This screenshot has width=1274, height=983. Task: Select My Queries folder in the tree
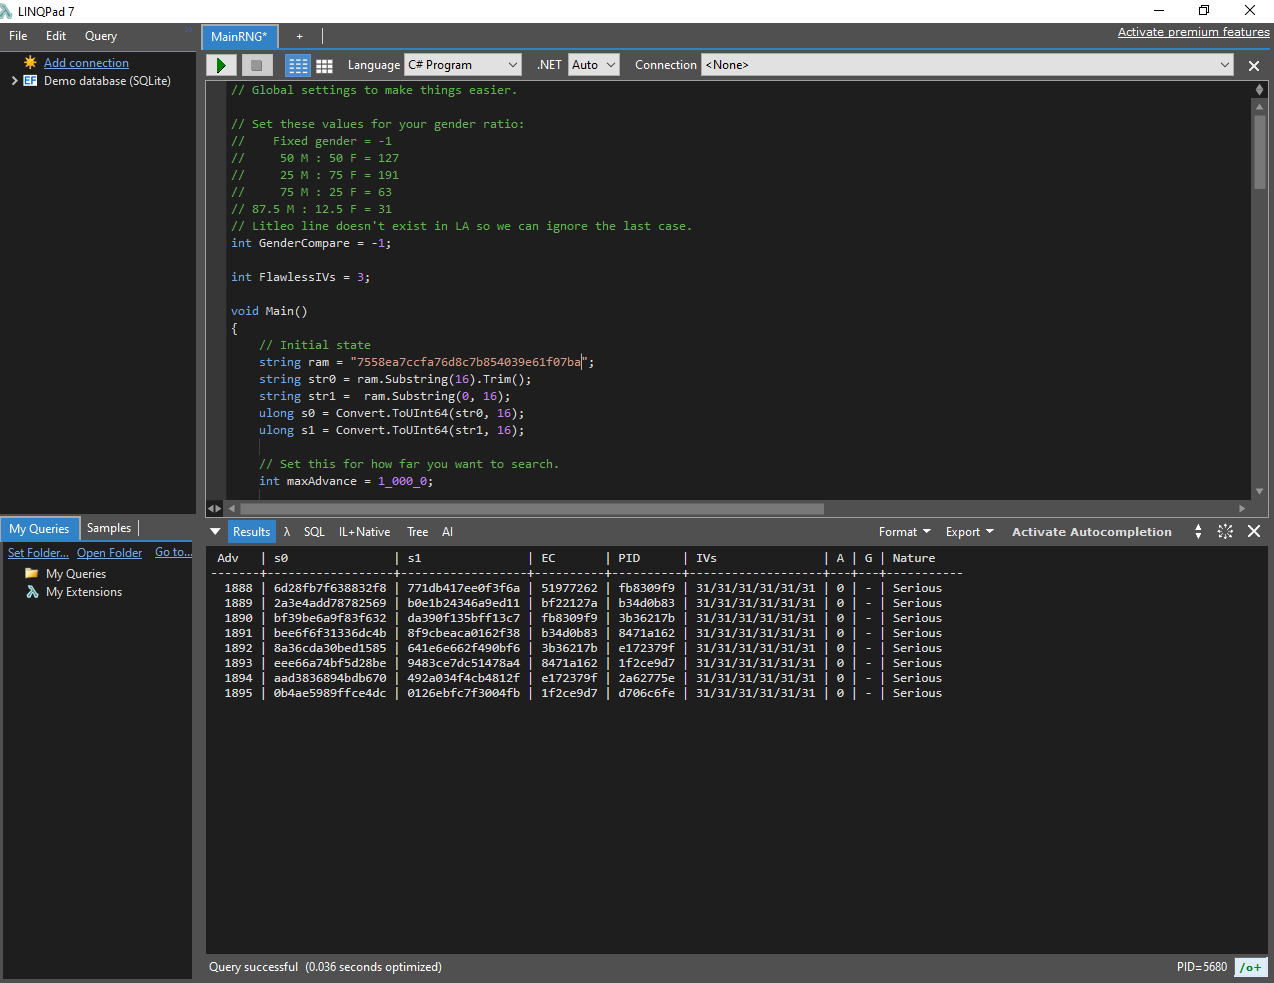pos(76,574)
